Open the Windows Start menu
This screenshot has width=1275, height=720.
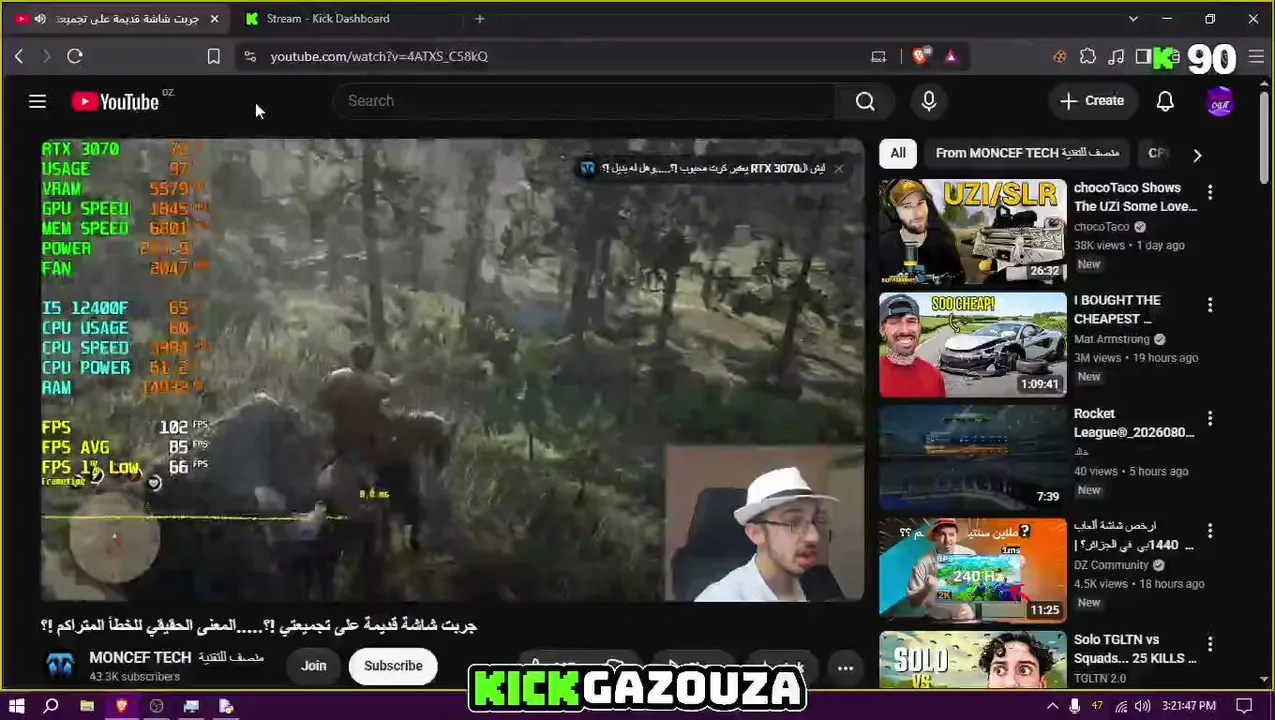[16, 706]
